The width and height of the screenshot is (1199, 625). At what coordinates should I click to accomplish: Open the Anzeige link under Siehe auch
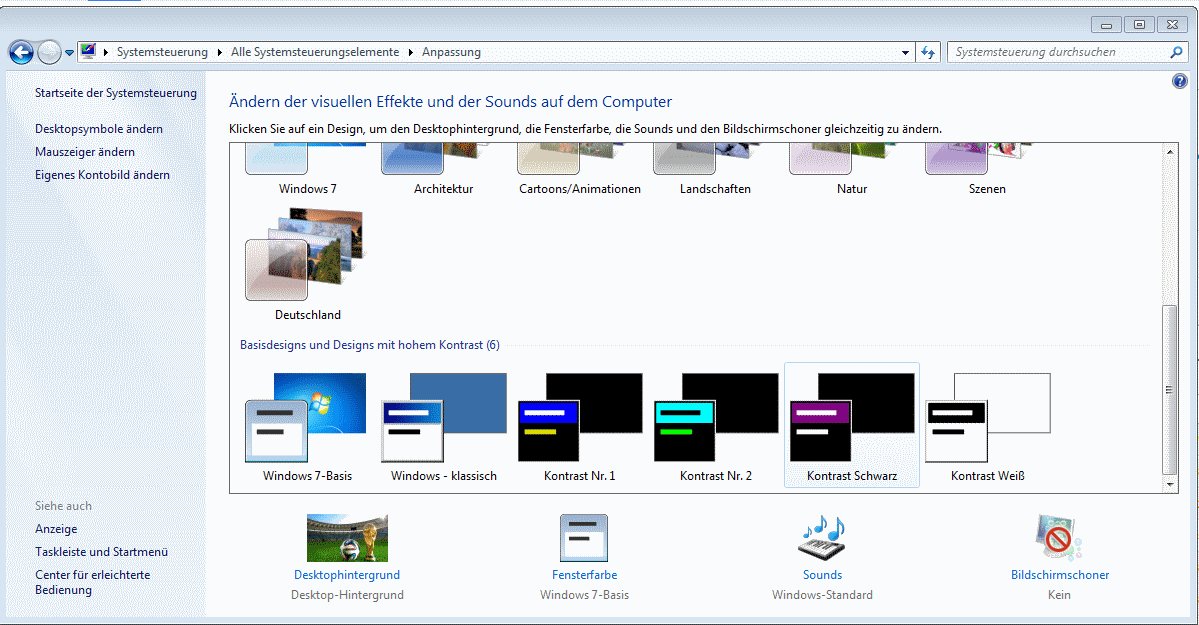coord(56,529)
